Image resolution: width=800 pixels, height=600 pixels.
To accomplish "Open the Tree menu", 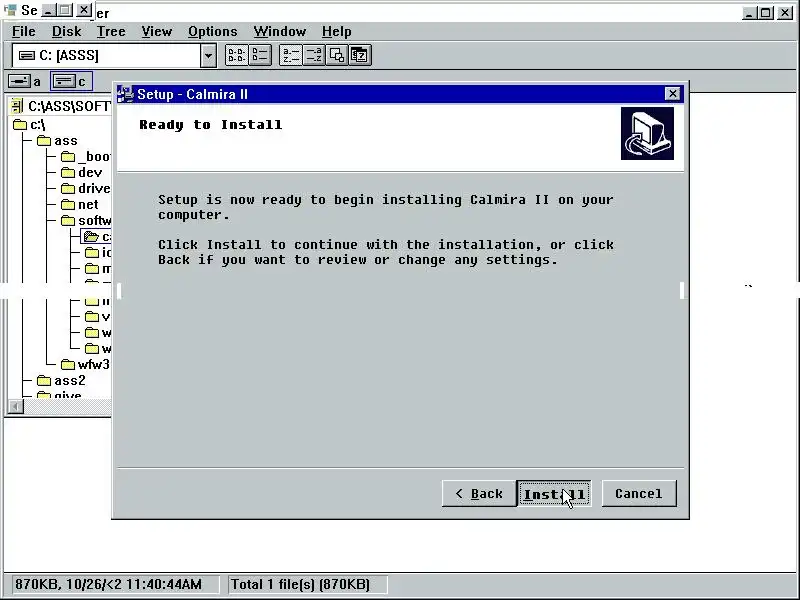I will [x=111, y=32].
